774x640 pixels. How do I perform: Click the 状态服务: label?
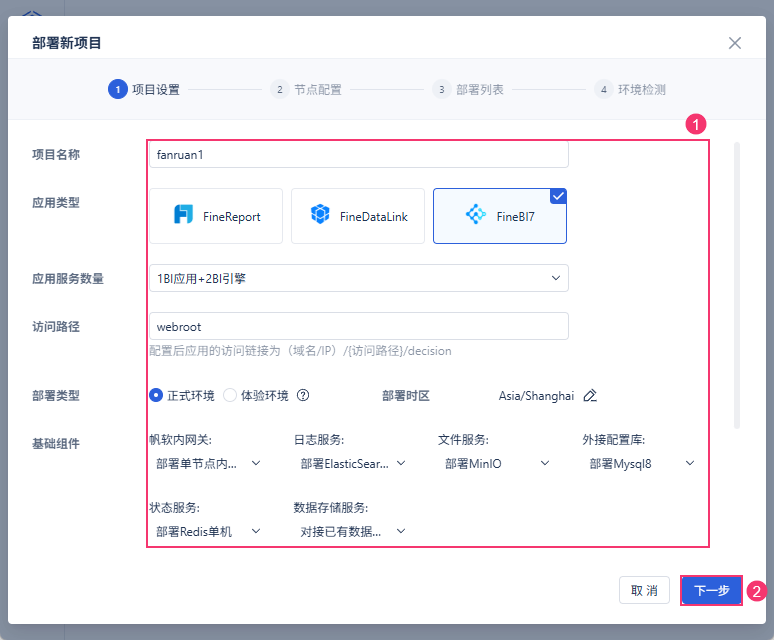tap(174, 508)
